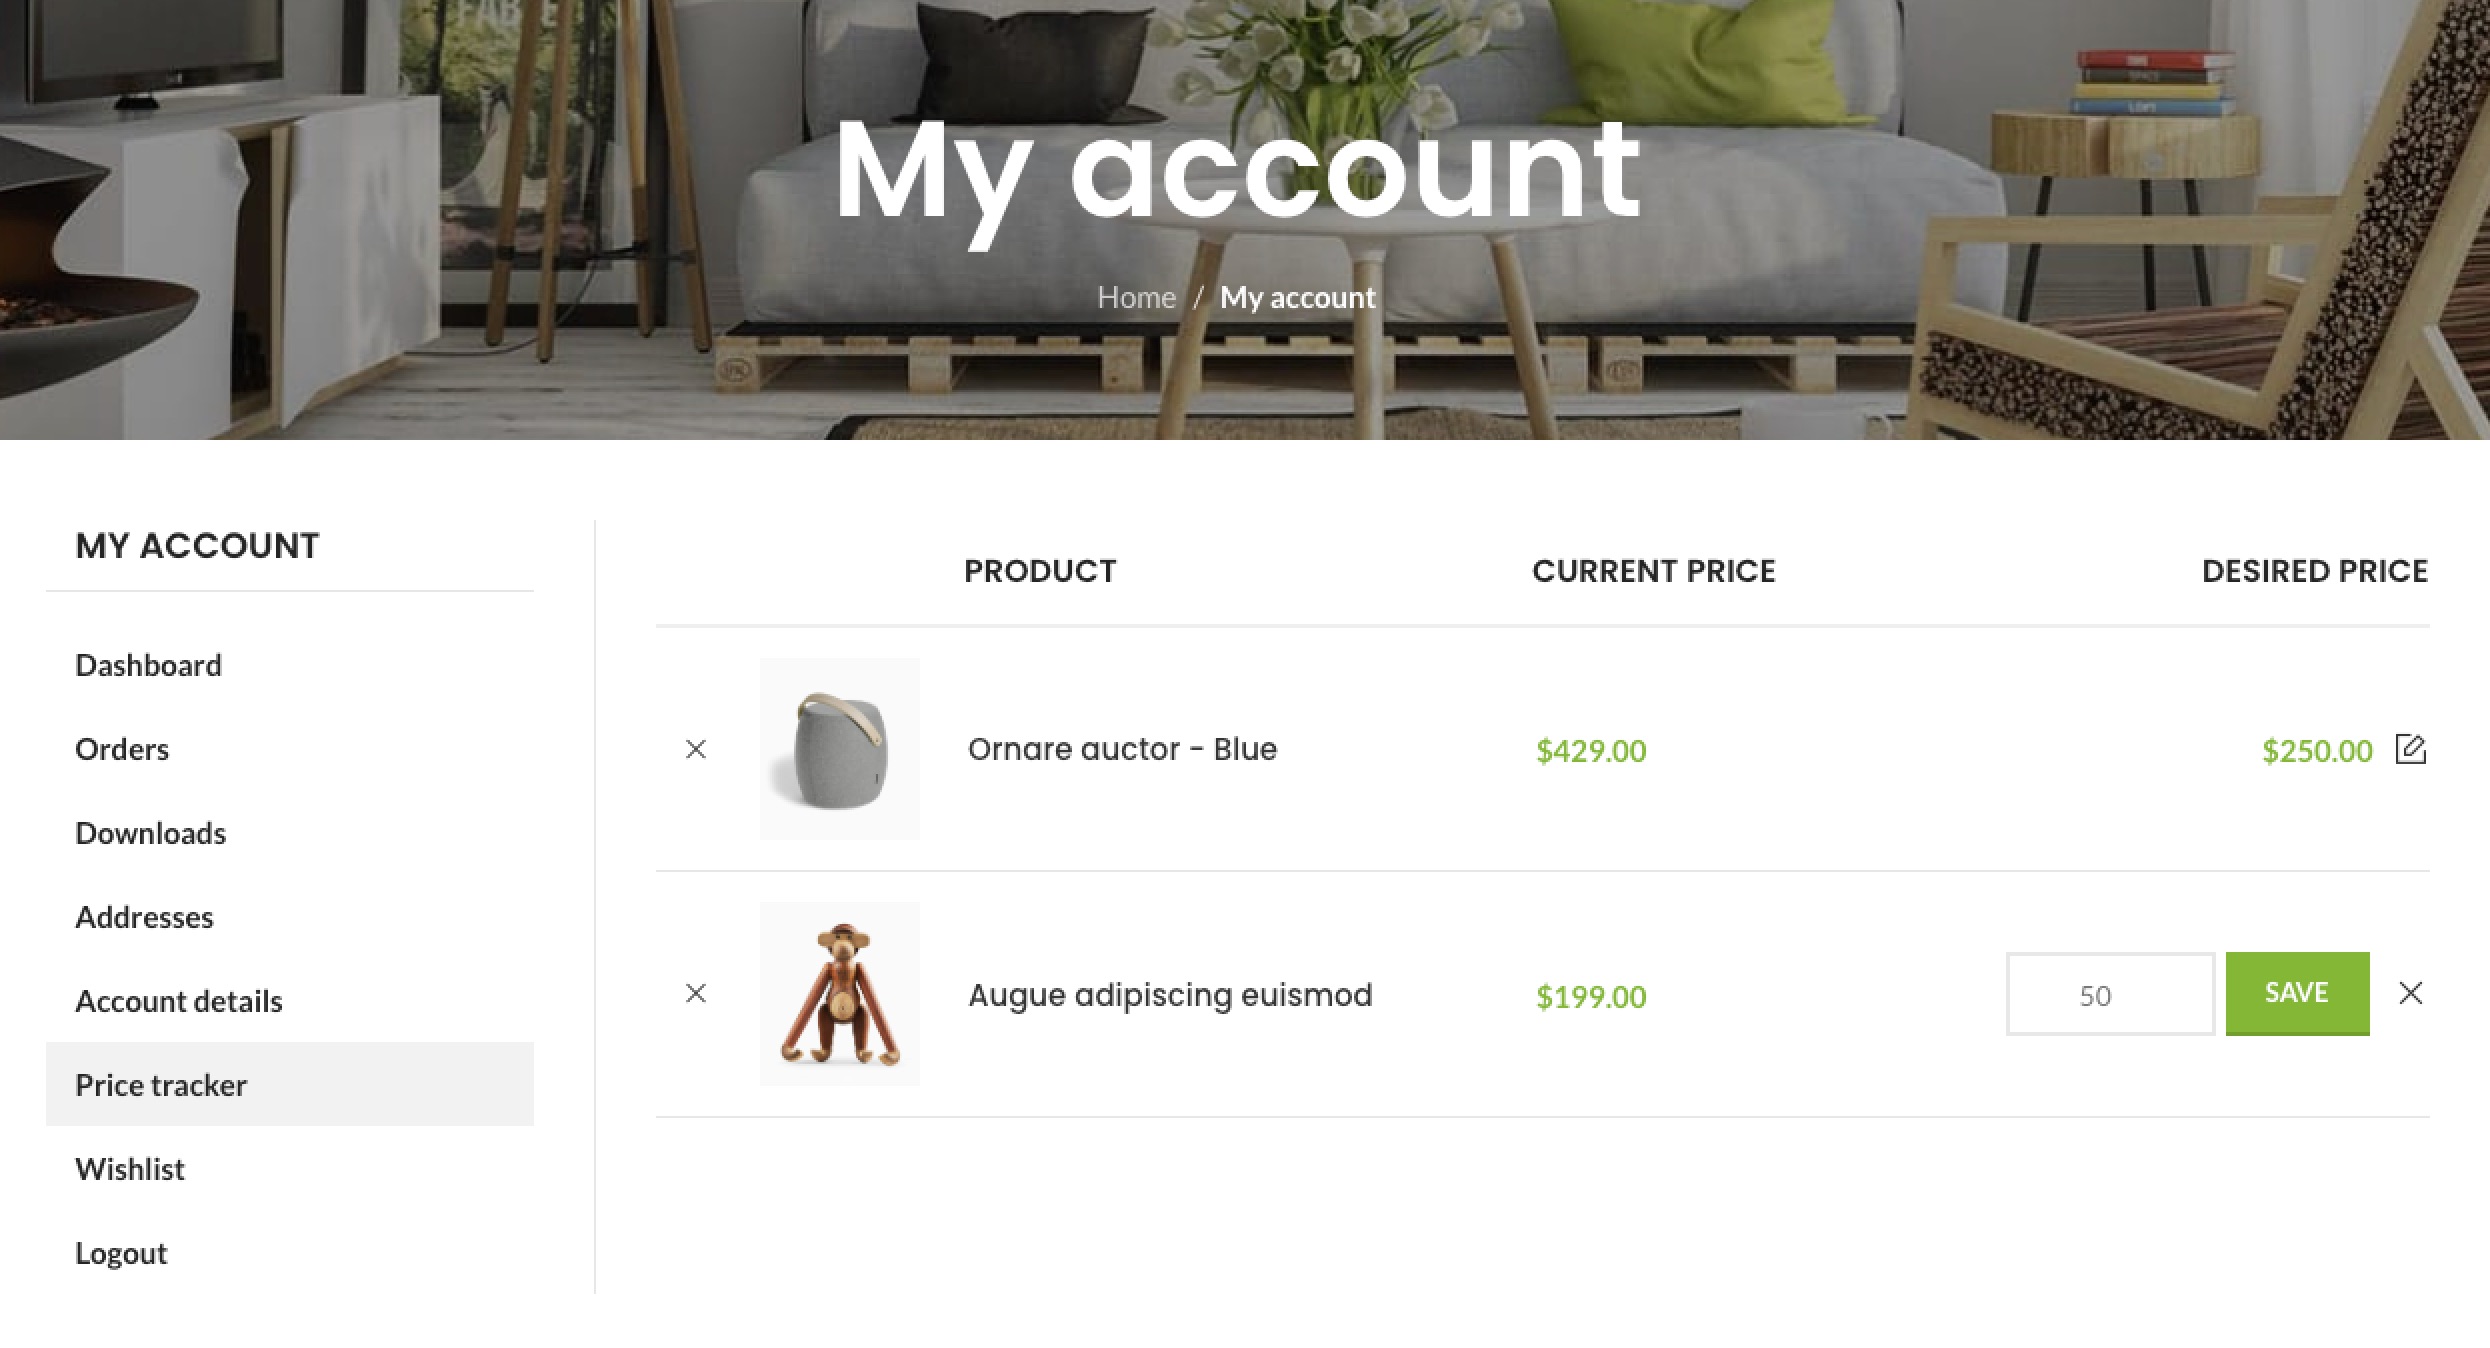The image size is (2490, 1348).
Task: Edit desired price for Ornare auctor
Action: point(2410,749)
